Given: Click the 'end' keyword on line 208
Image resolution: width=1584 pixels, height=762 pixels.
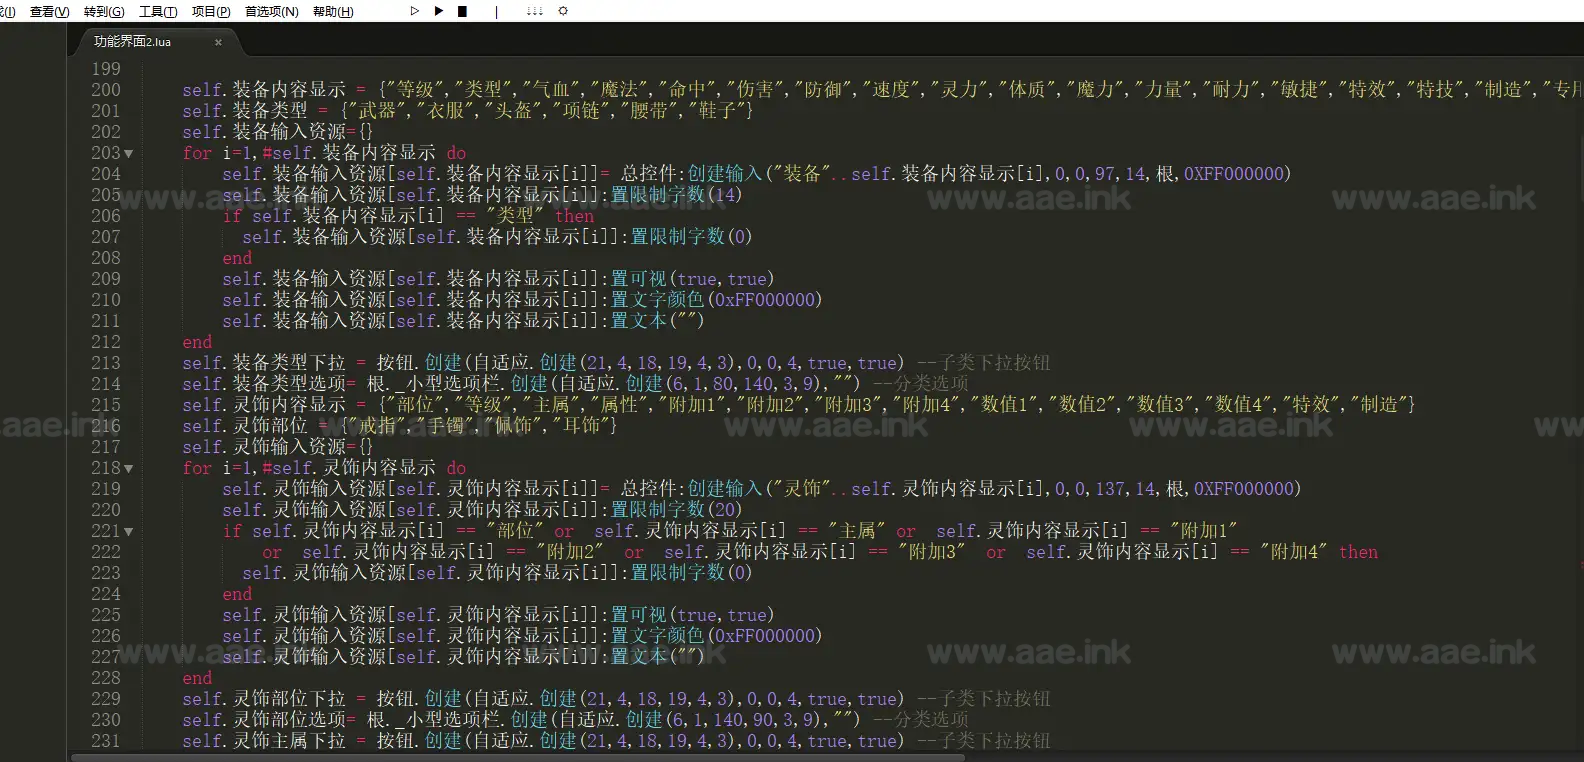Looking at the screenshot, I should point(237,258).
